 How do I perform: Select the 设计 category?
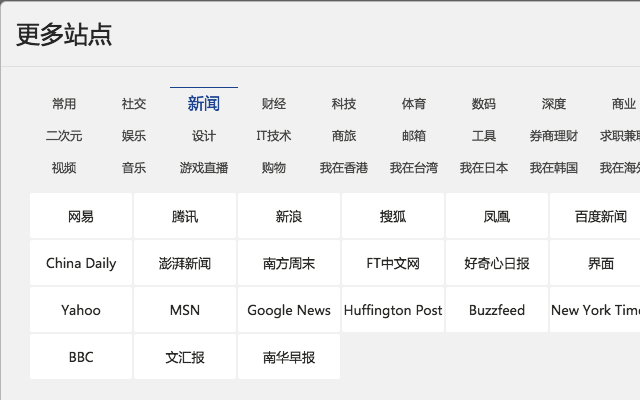pos(204,136)
